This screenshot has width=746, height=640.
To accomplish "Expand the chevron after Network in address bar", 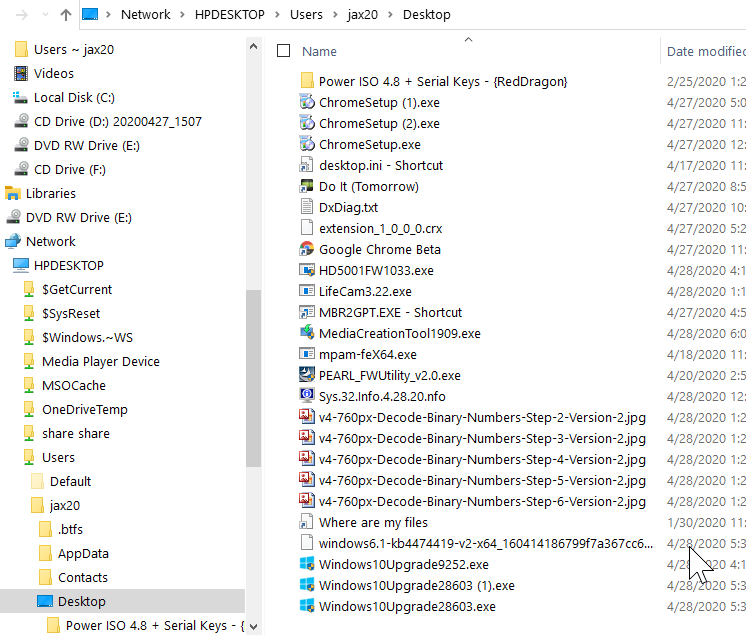I will 183,15.
